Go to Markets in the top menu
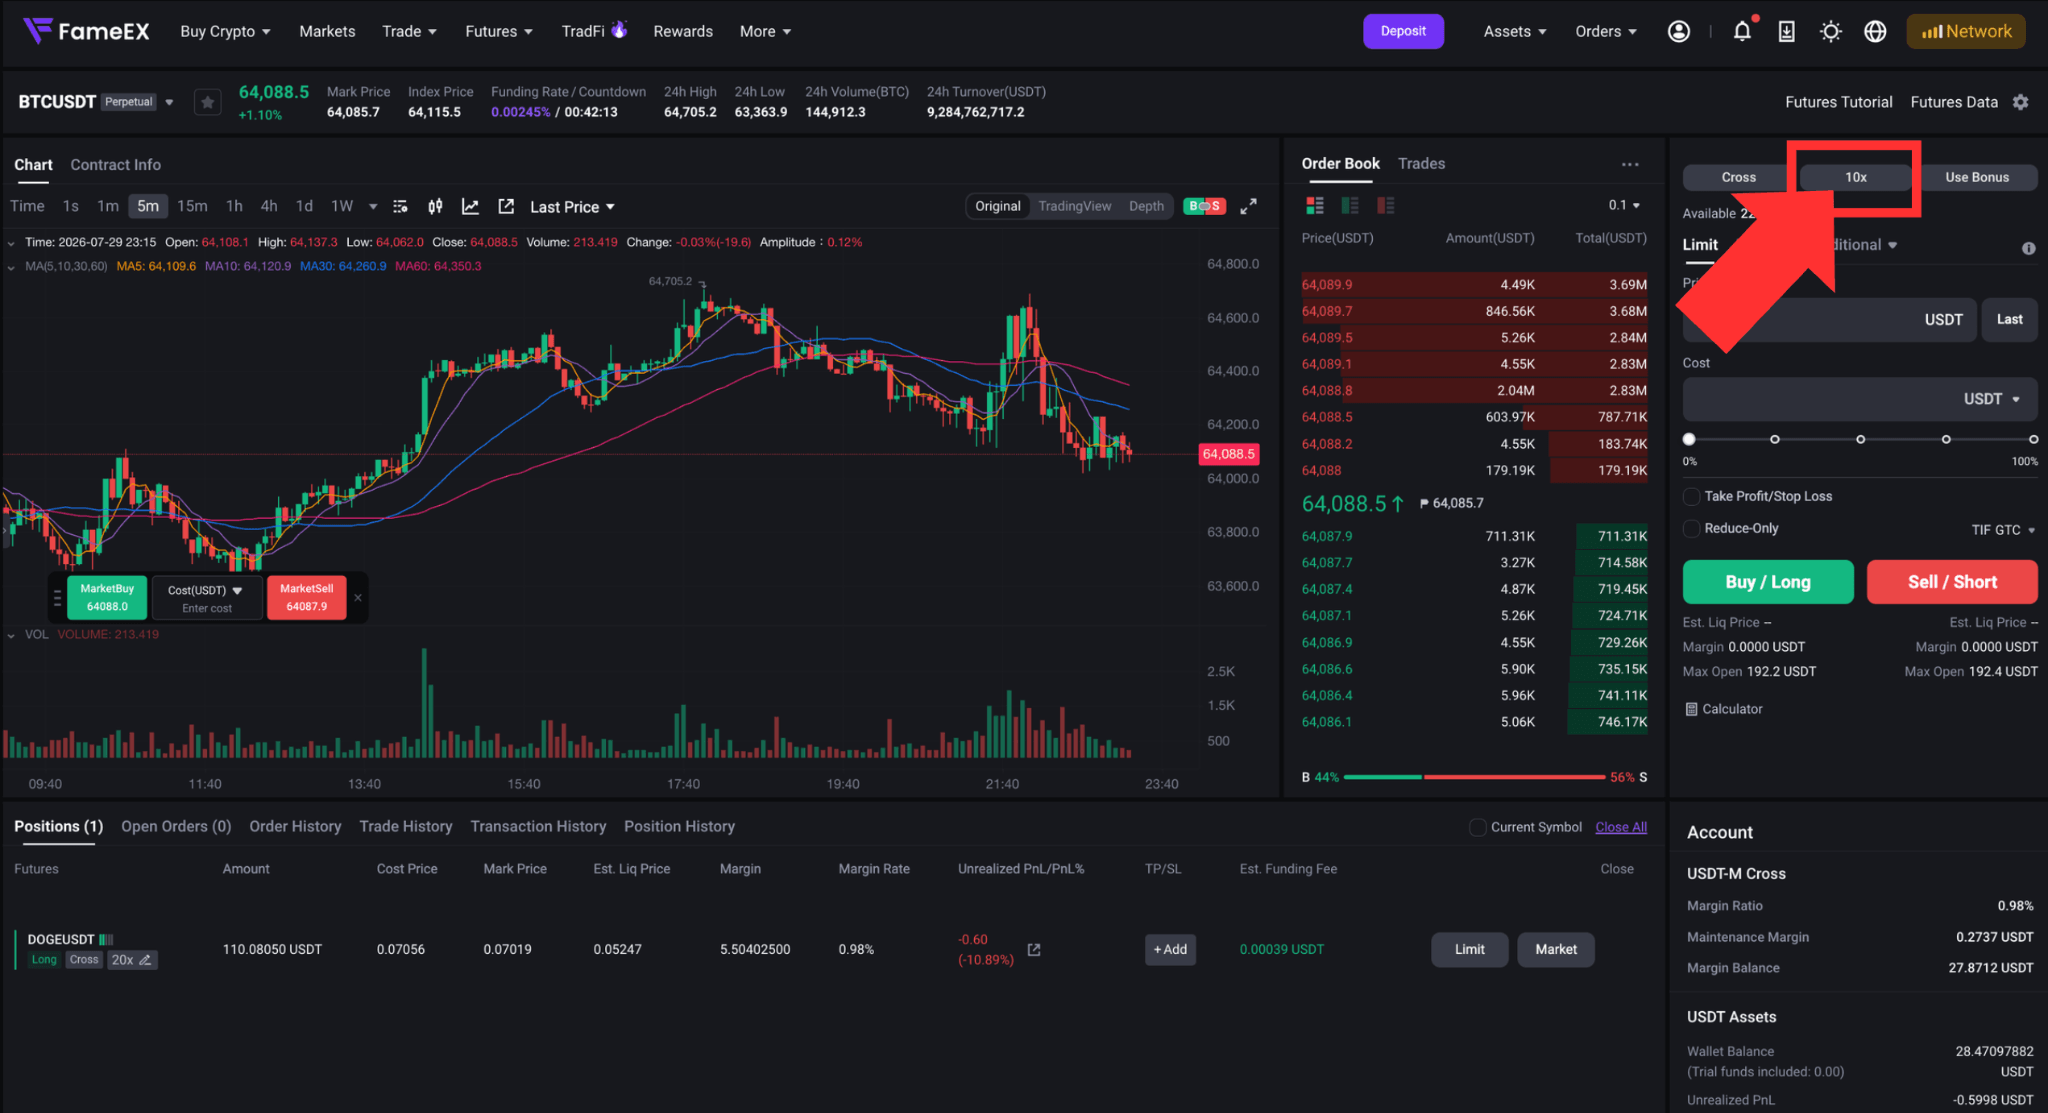 (327, 31)
